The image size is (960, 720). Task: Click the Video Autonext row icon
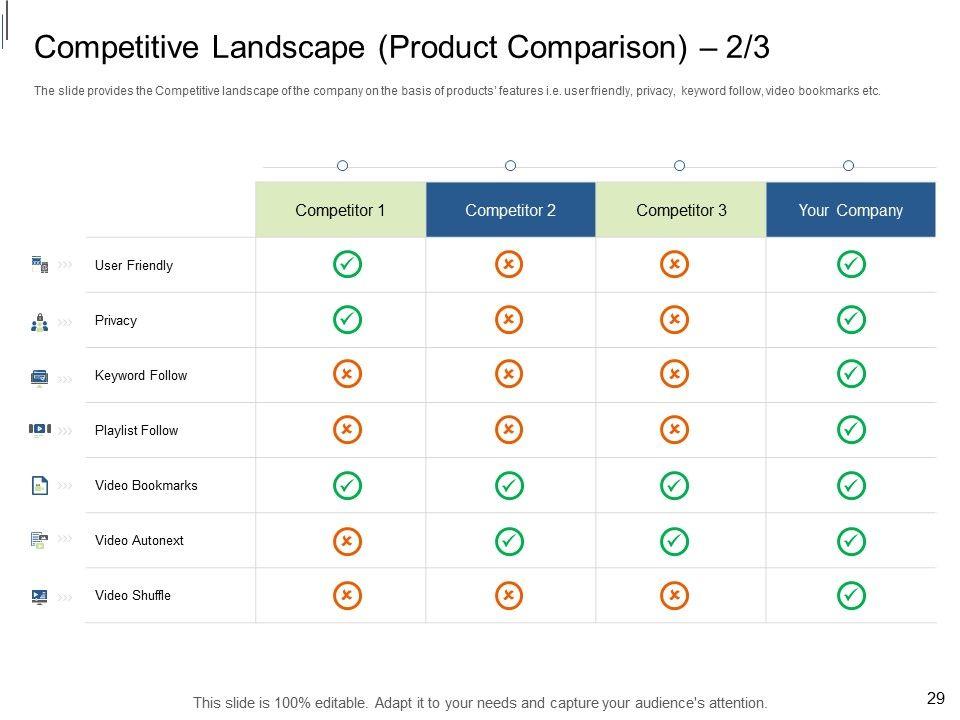pyautogui.click(x=40, y=540)
